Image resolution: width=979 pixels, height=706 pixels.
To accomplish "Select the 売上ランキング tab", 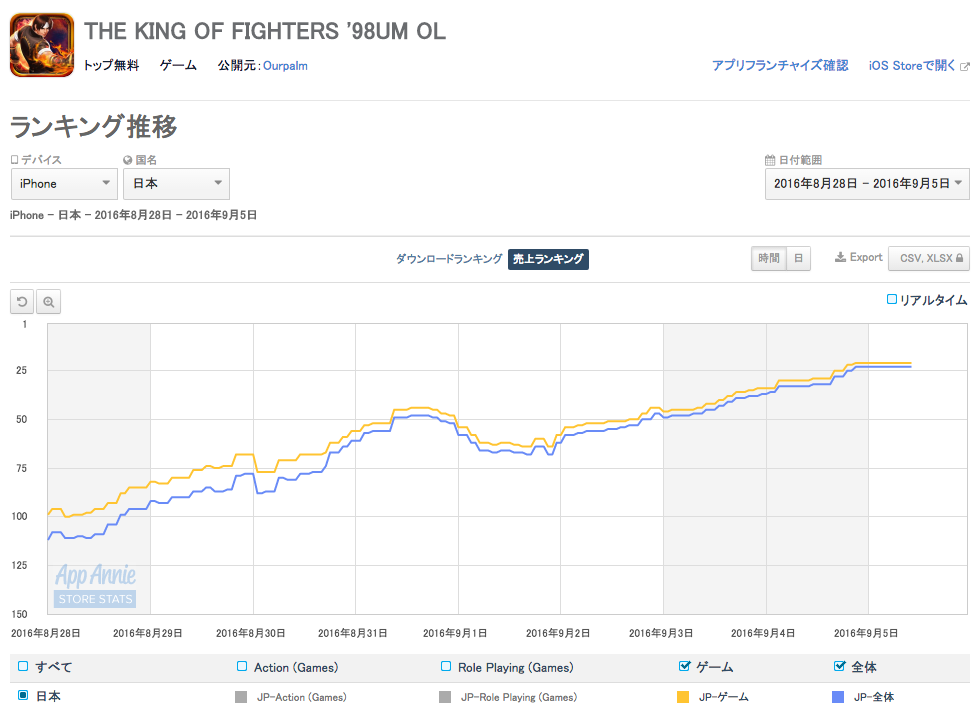I will [548, 259].
